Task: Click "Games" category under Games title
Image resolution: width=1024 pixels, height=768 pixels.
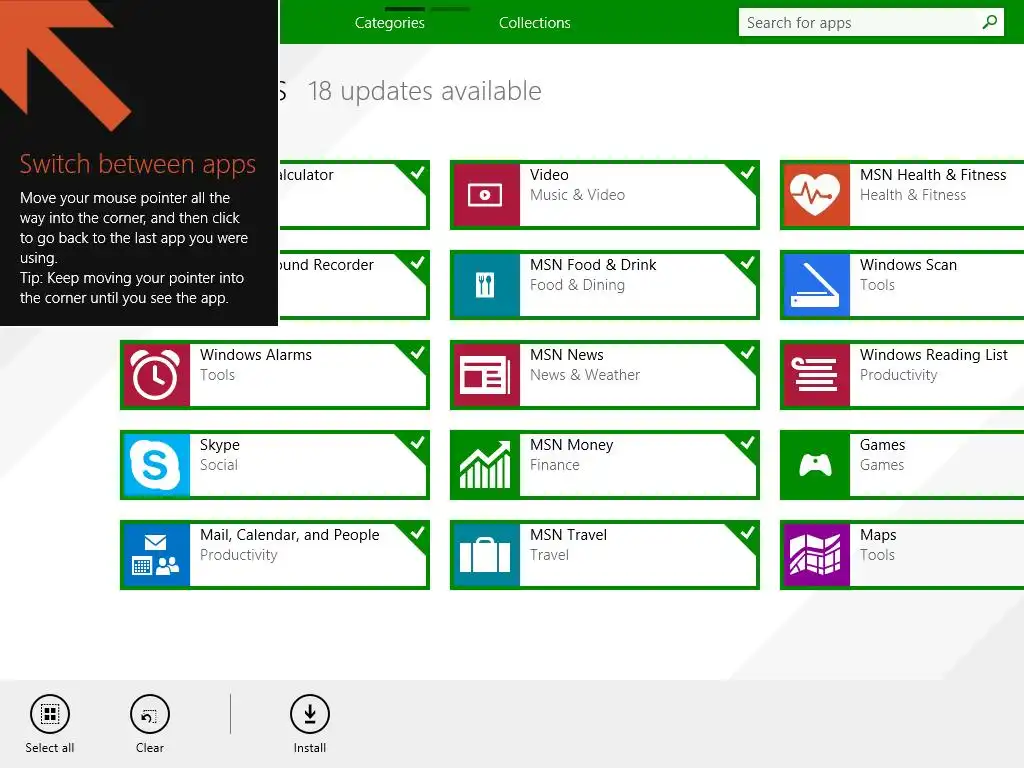Action: point(882,465)
